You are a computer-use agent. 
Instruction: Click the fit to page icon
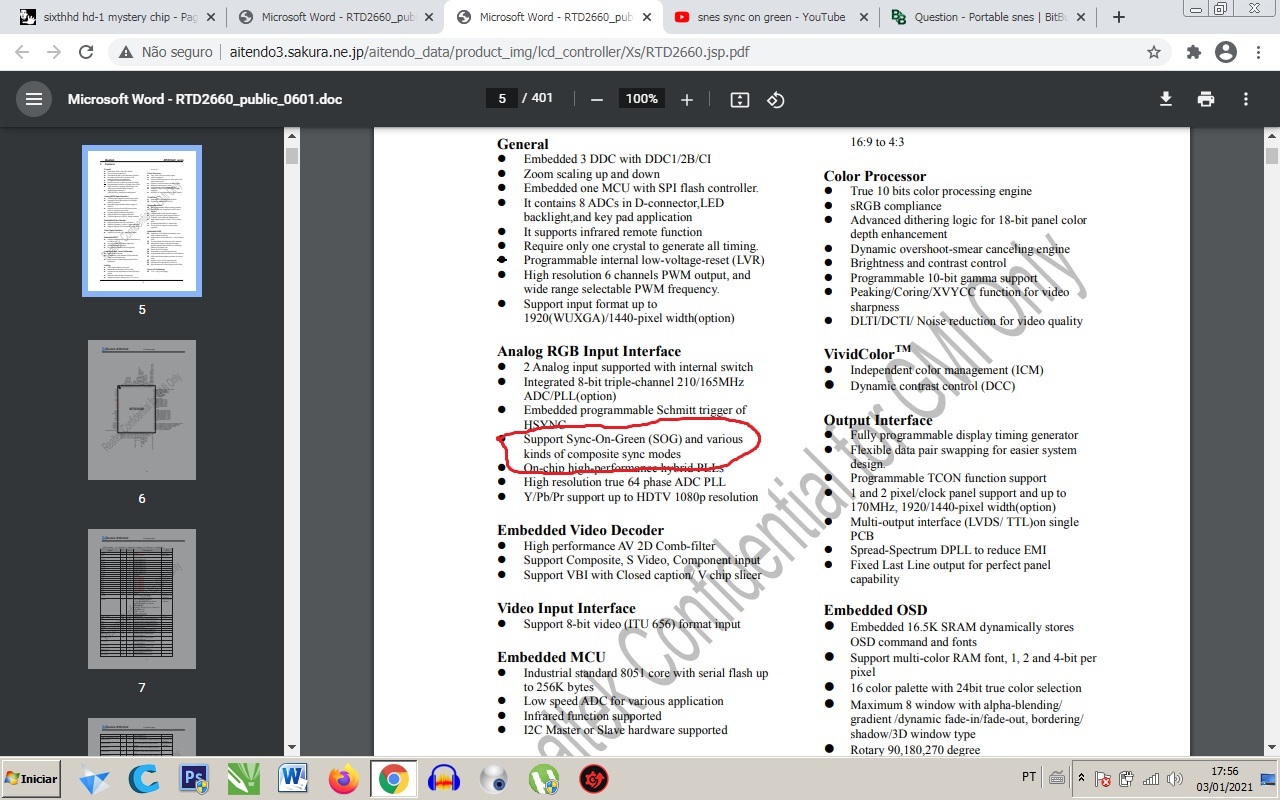[x=740, y=99]
